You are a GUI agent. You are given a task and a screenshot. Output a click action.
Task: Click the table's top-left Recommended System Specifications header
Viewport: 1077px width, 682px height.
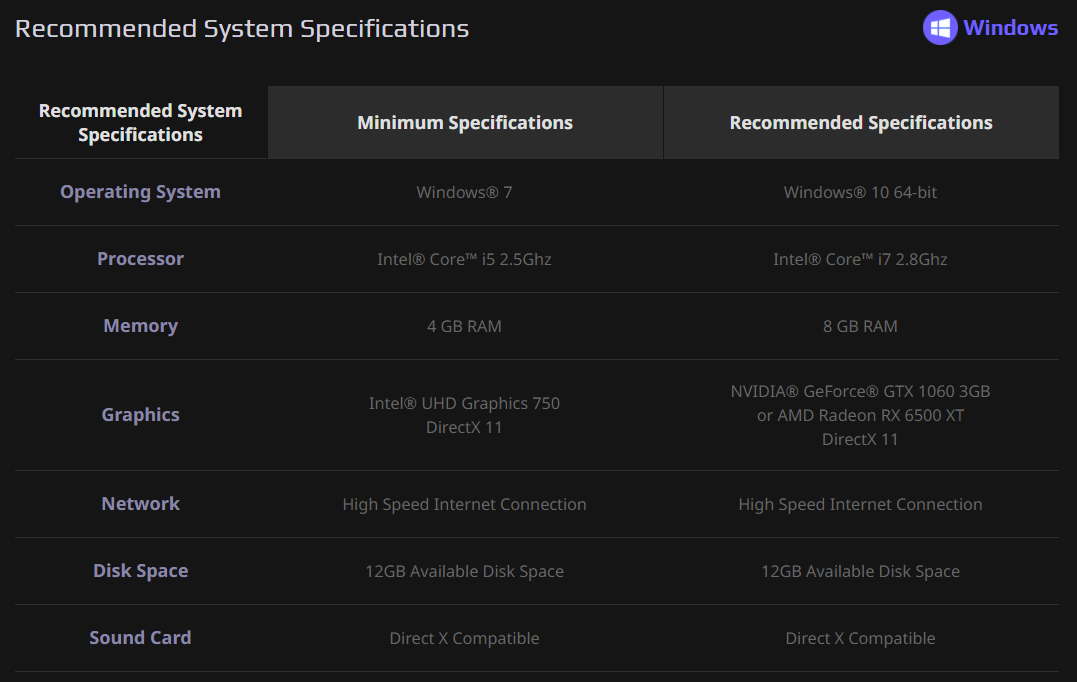point(140,122)
